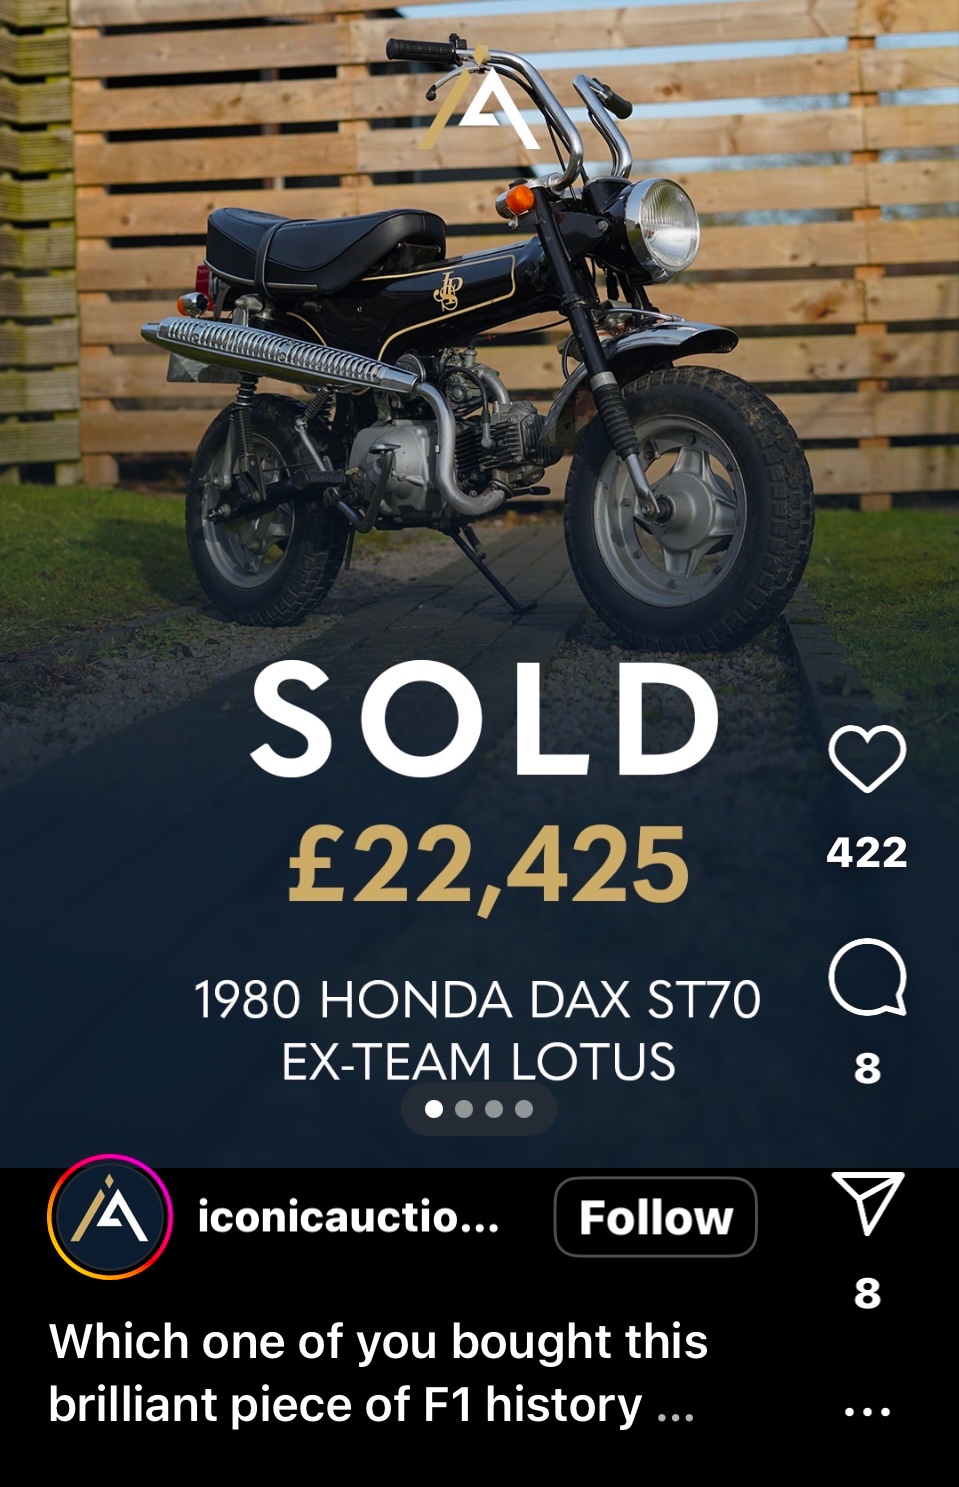Tap the share count below the paper plane
Image resolution: width=959 pixels, height=1487 pixels.
coord(867,1293)
